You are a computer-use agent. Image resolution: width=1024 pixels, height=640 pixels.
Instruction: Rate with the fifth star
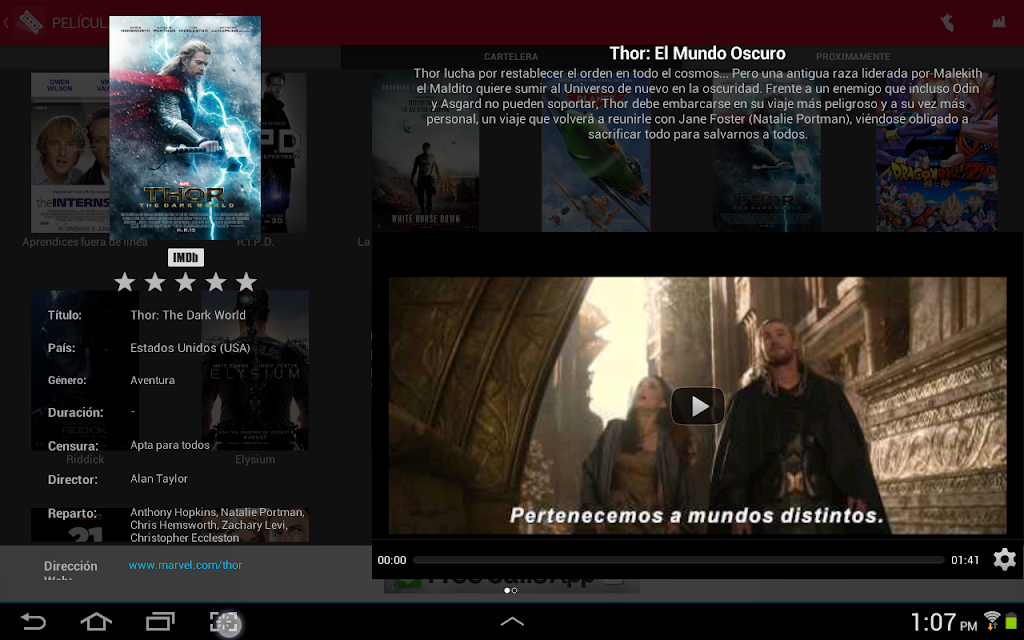click(246, 282)
